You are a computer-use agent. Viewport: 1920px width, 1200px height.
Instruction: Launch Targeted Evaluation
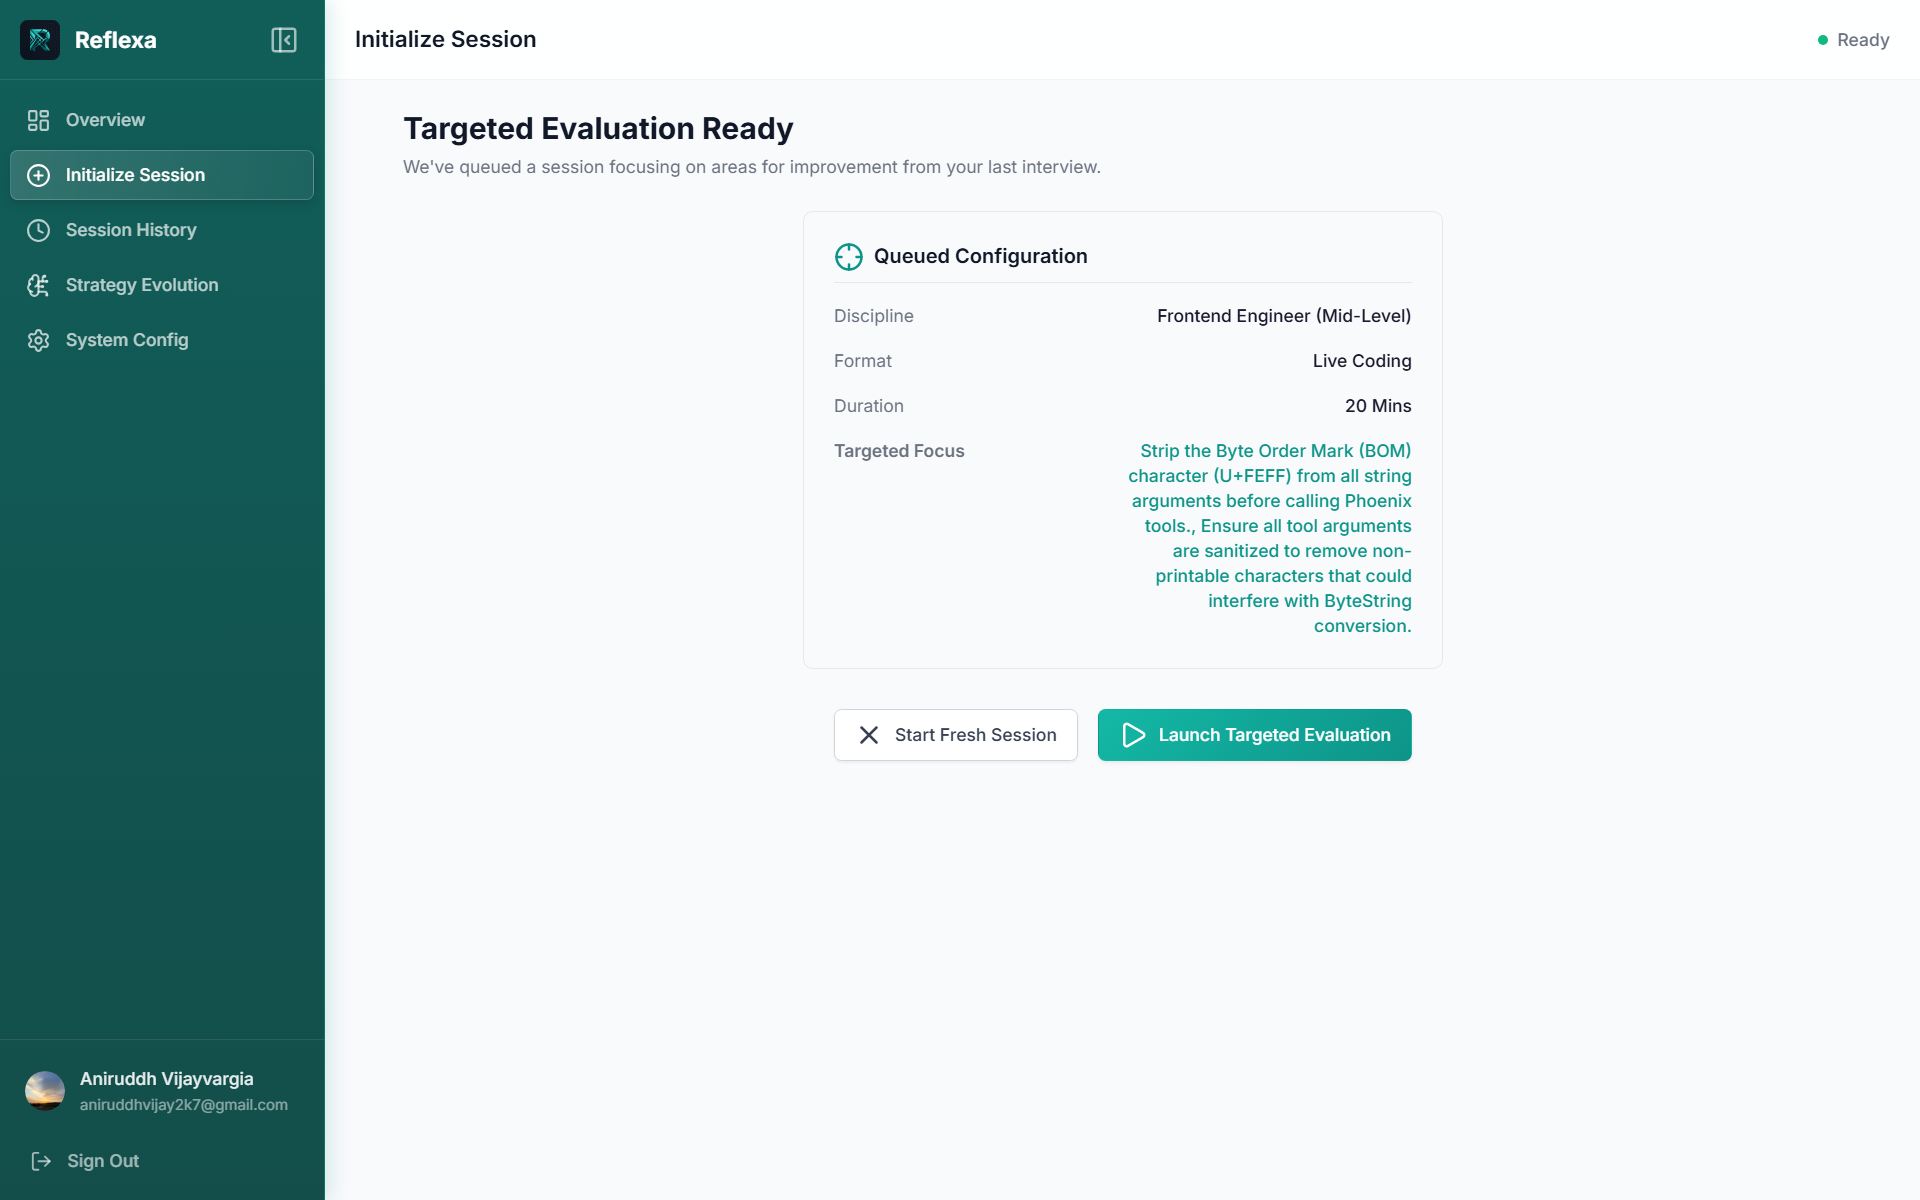(x=1254, y=735)
